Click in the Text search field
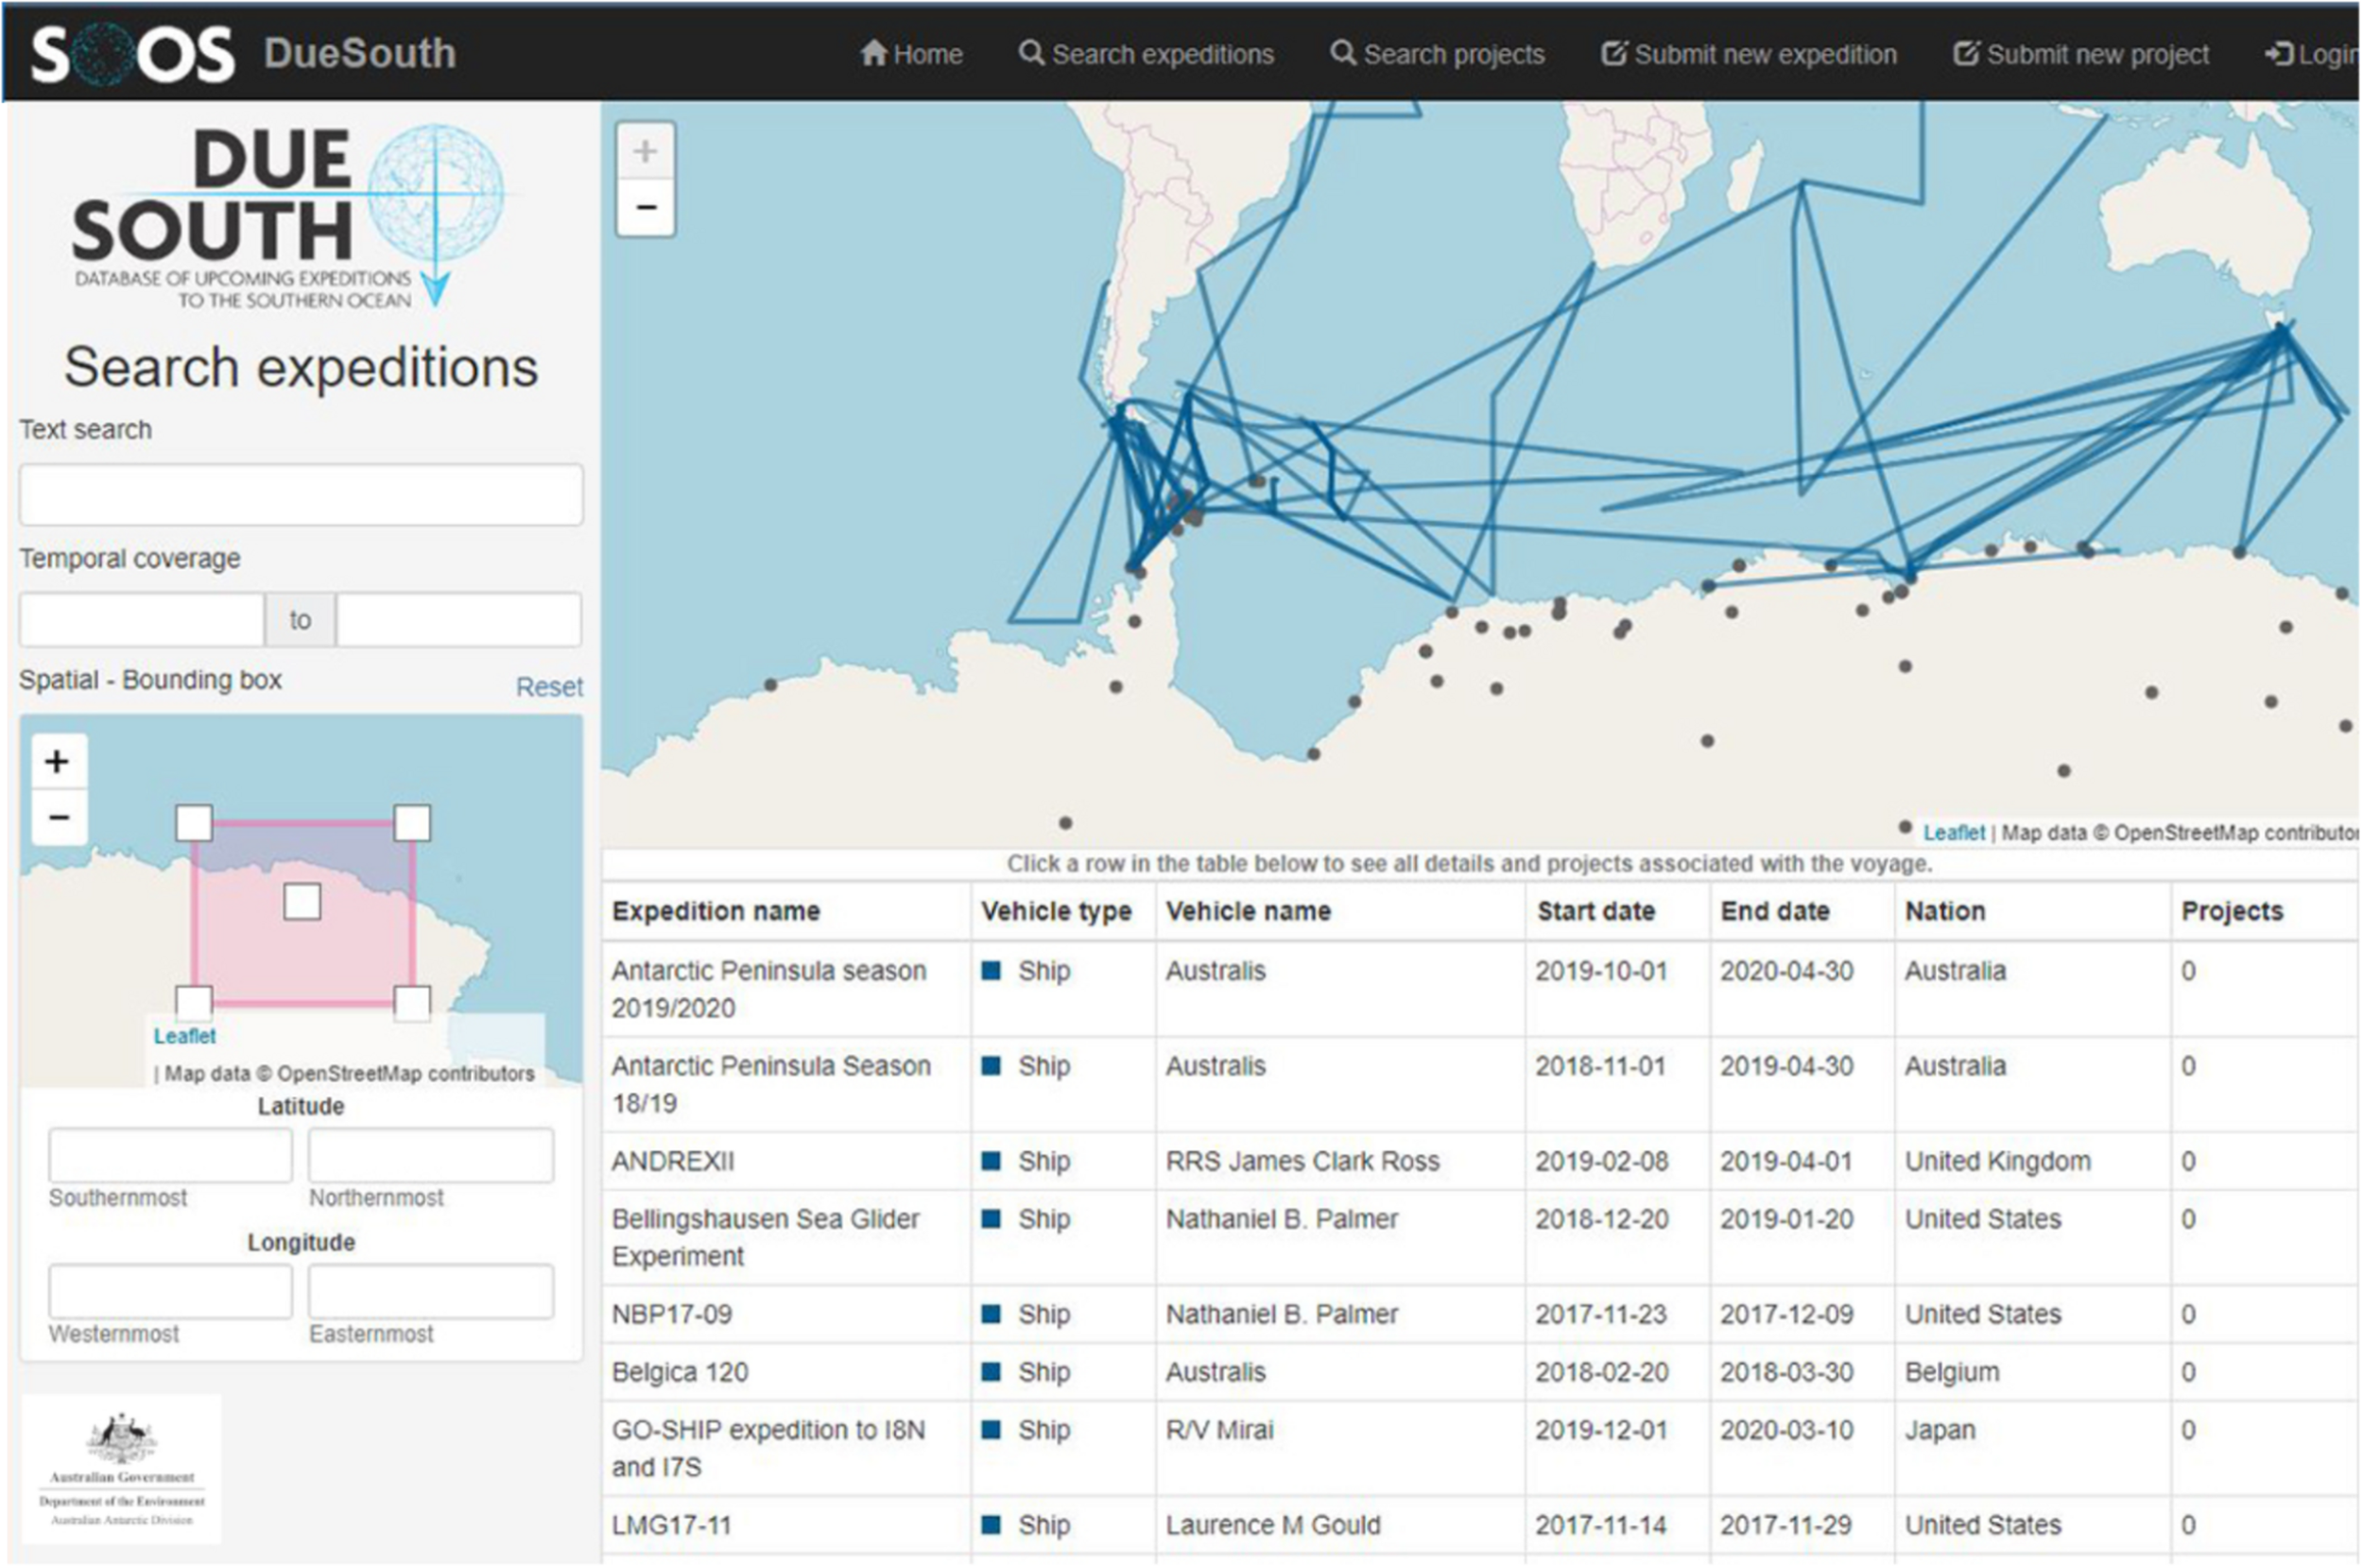The height and width of the screenshot is (1568, 2363). [301, 494]
